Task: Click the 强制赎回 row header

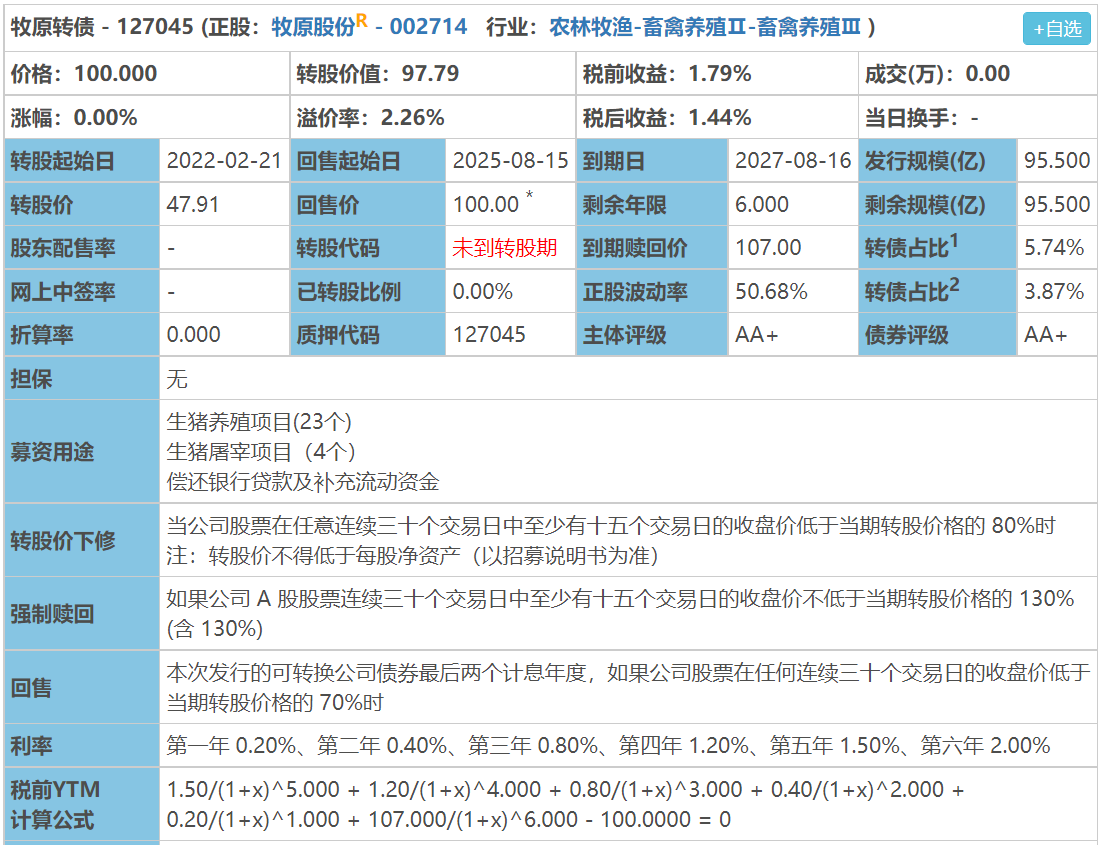Action: click(82, 614)
